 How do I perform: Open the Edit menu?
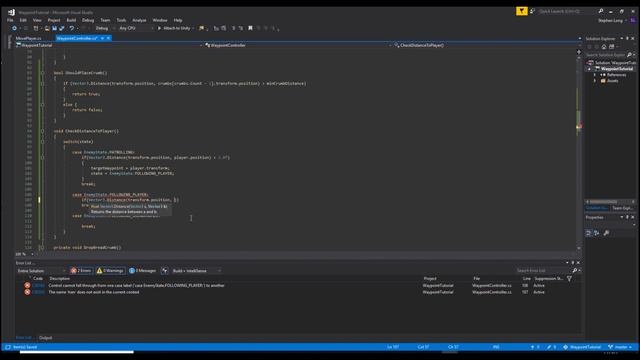[23, 20]
